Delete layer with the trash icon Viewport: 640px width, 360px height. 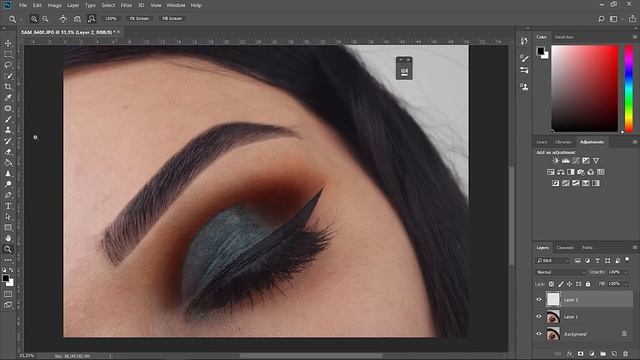625,353
